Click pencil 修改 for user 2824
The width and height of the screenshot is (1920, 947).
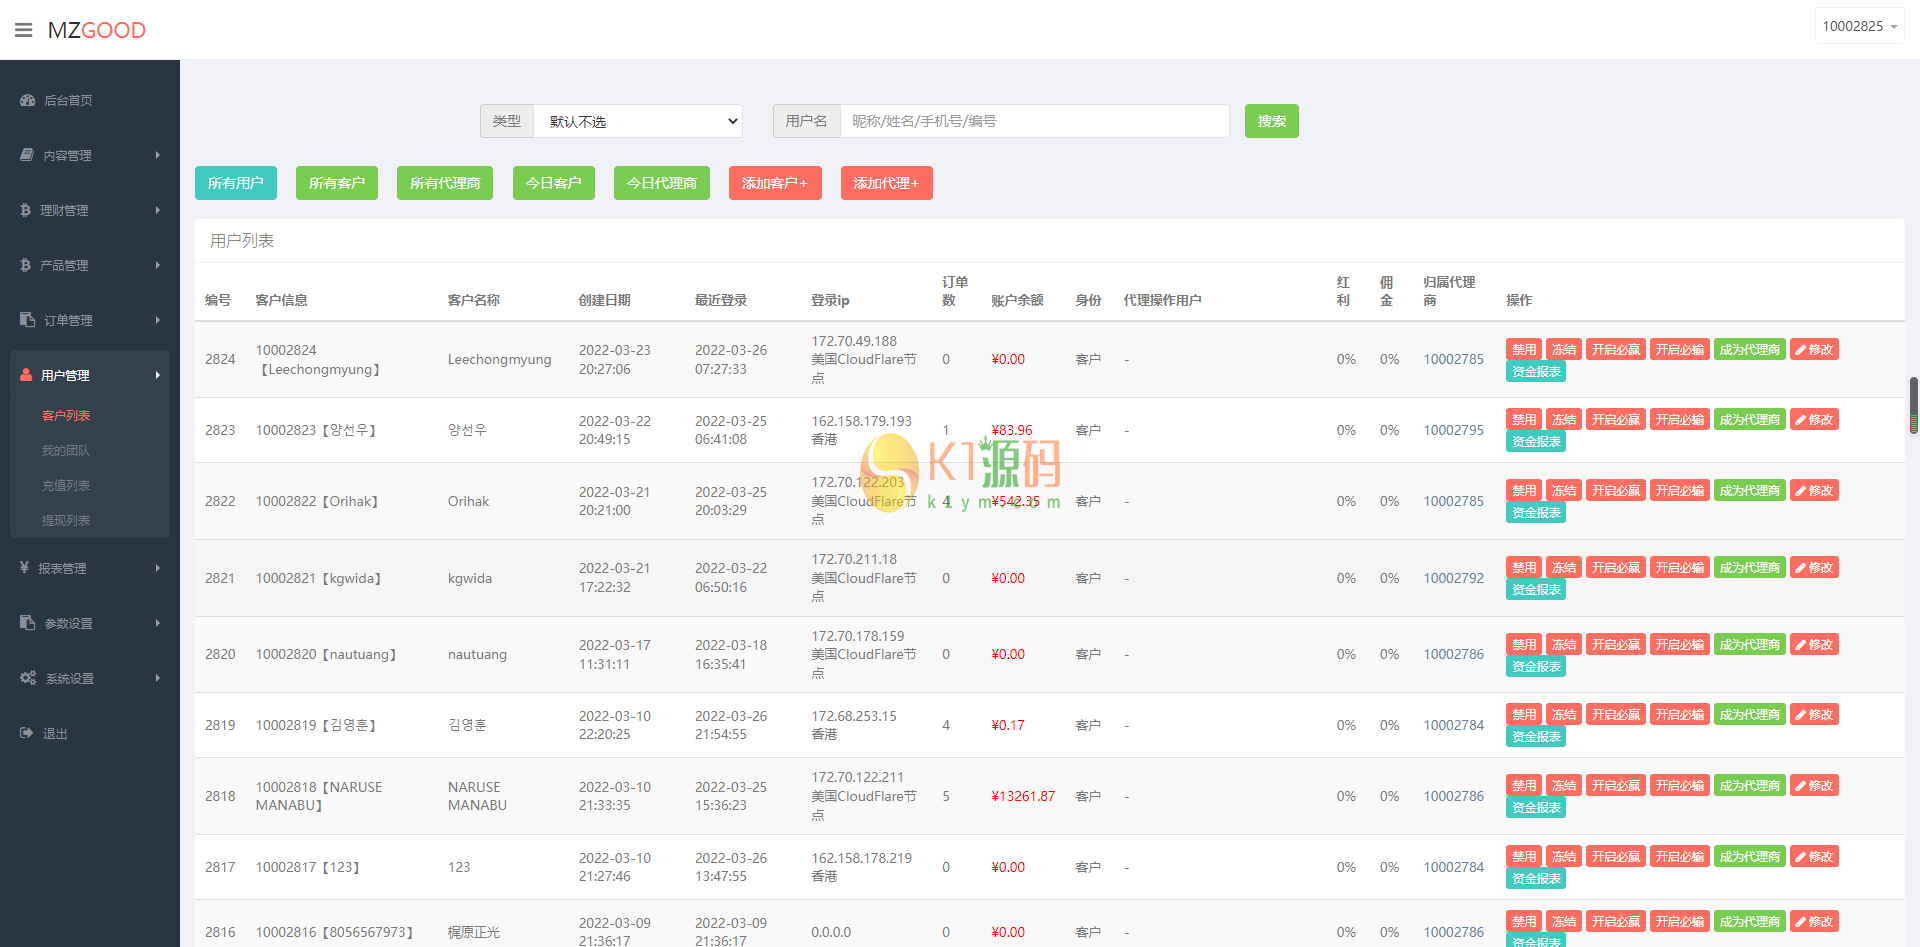[1813, 350]
